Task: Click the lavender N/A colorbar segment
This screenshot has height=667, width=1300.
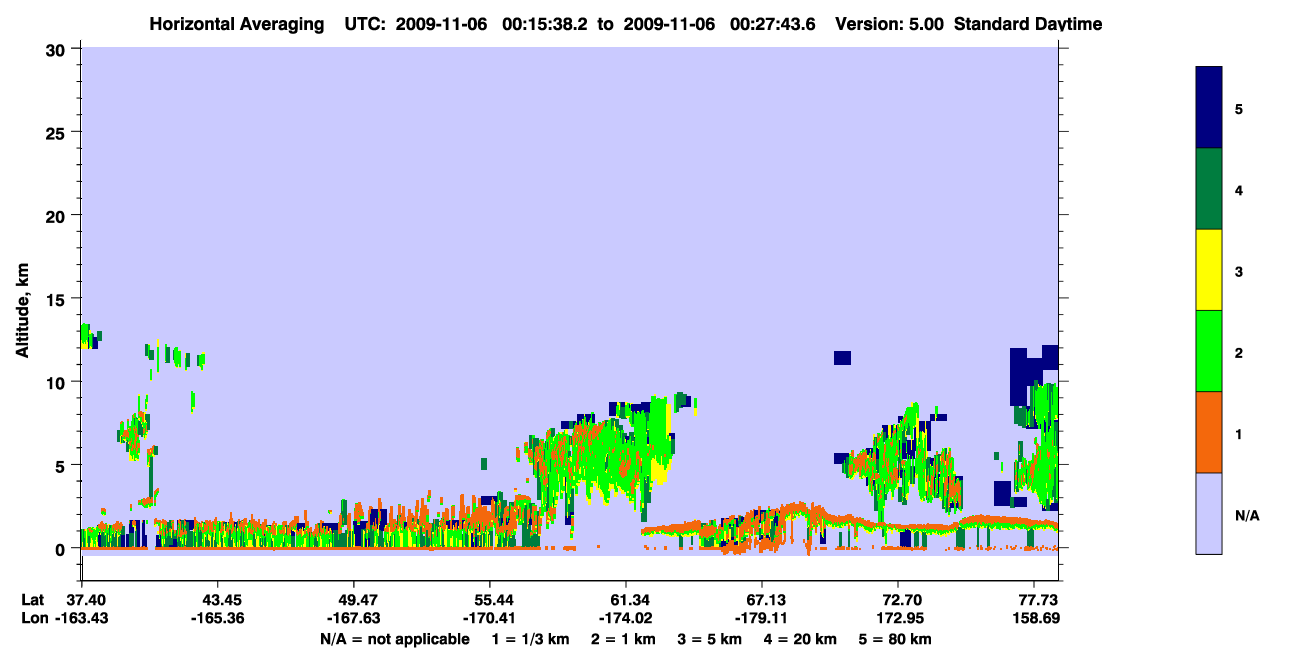Action: [x=1209, y=513]
